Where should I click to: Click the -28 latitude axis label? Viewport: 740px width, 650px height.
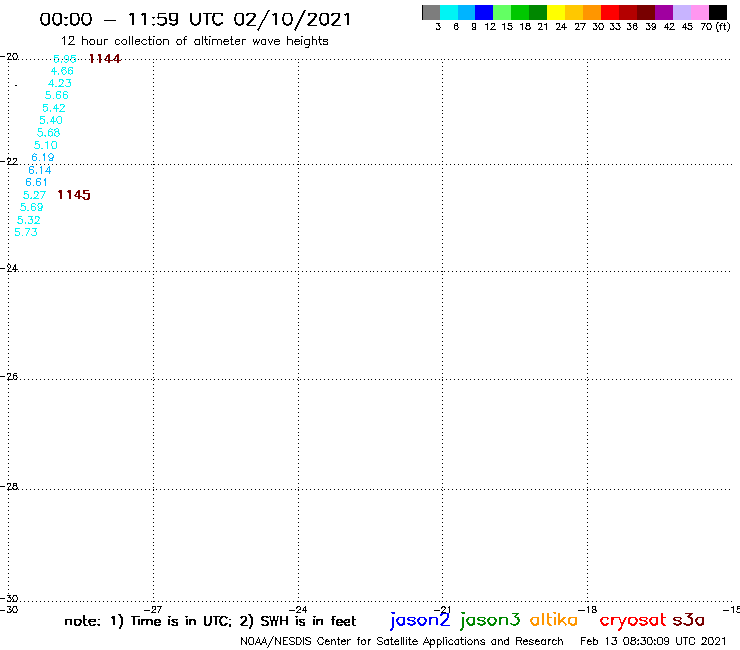9,486
